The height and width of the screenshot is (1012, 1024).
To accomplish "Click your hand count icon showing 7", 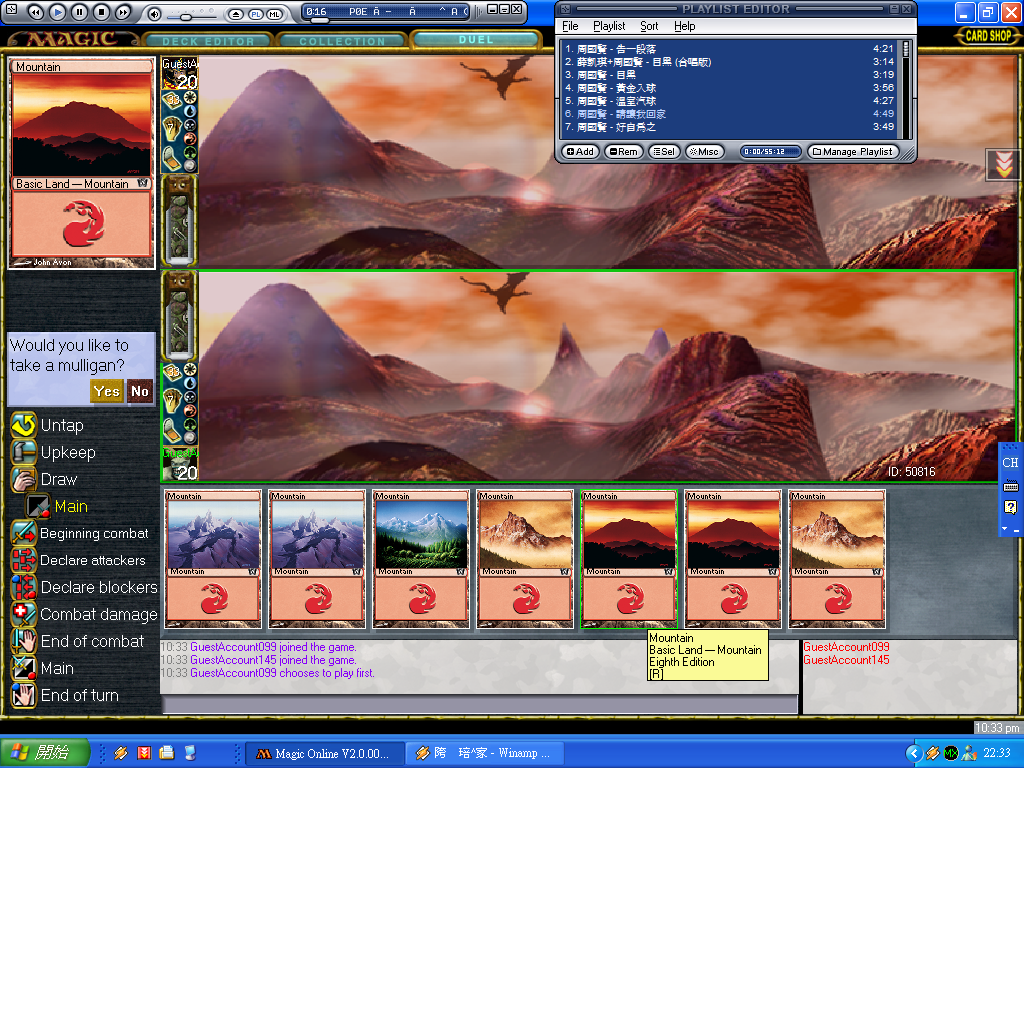I will [172, 400].
